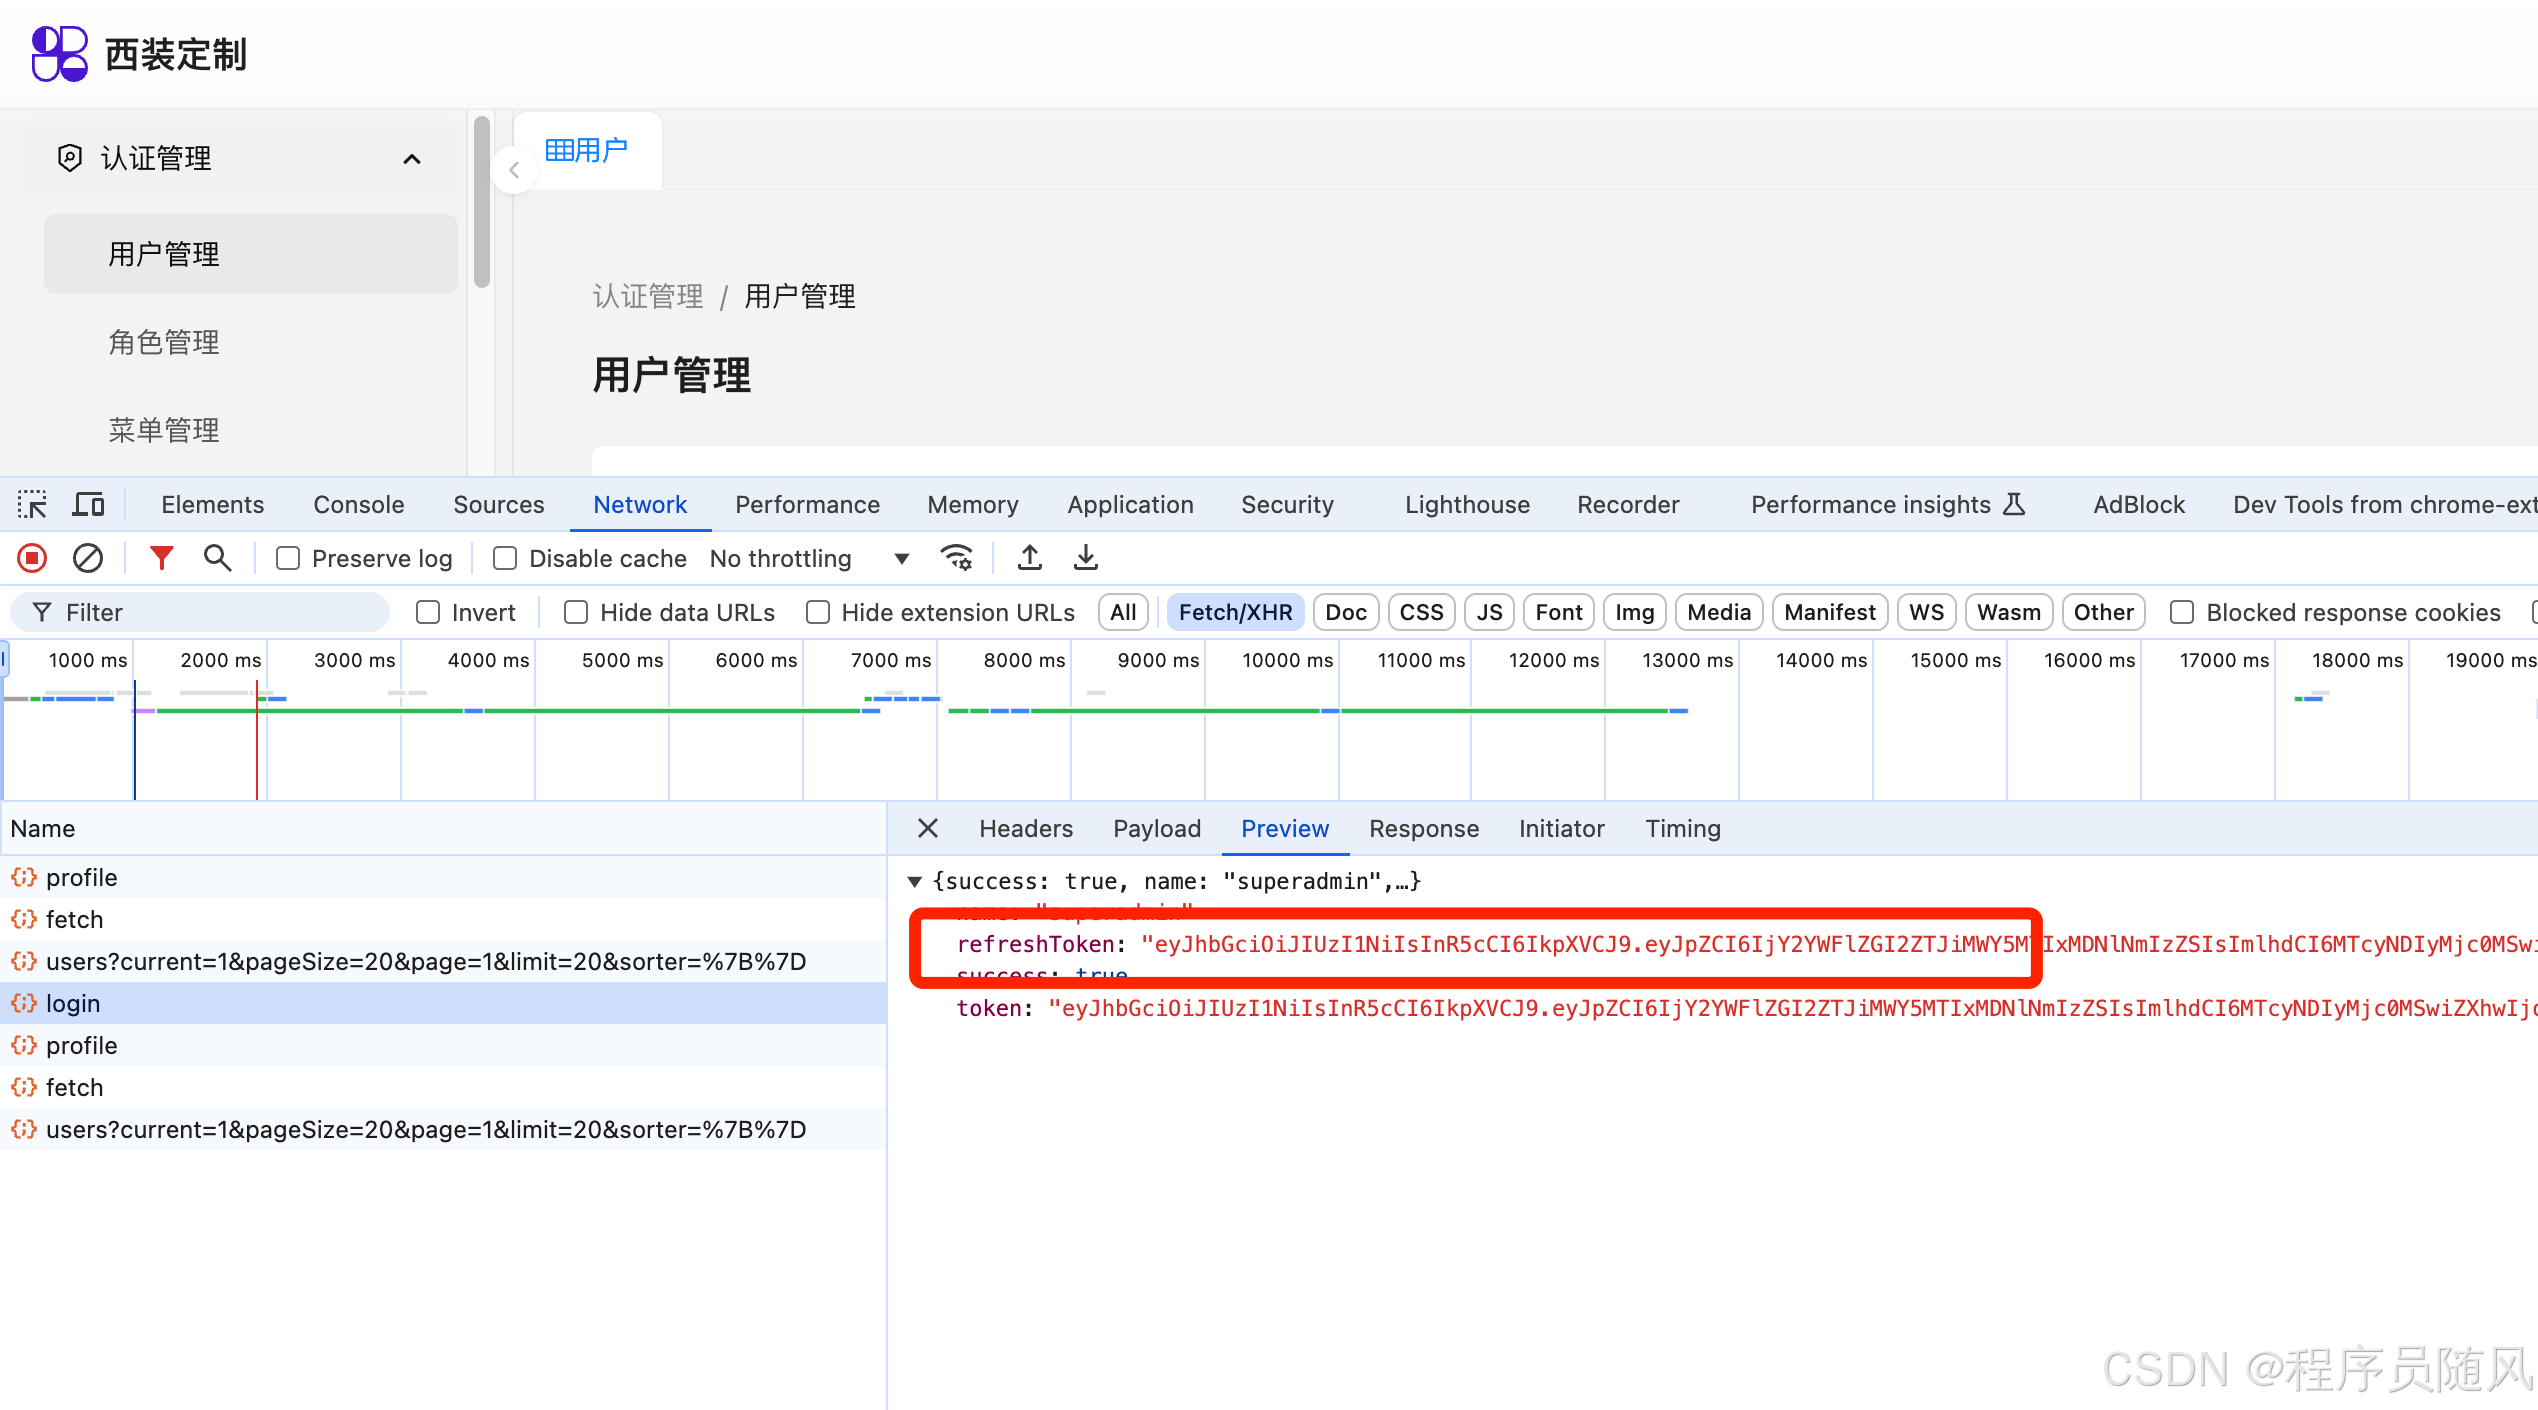Image resolution: width=2538 pixels, height=1410 pixels.
Task: Filter requests by Doc
Action: [x=1346, y=612]
